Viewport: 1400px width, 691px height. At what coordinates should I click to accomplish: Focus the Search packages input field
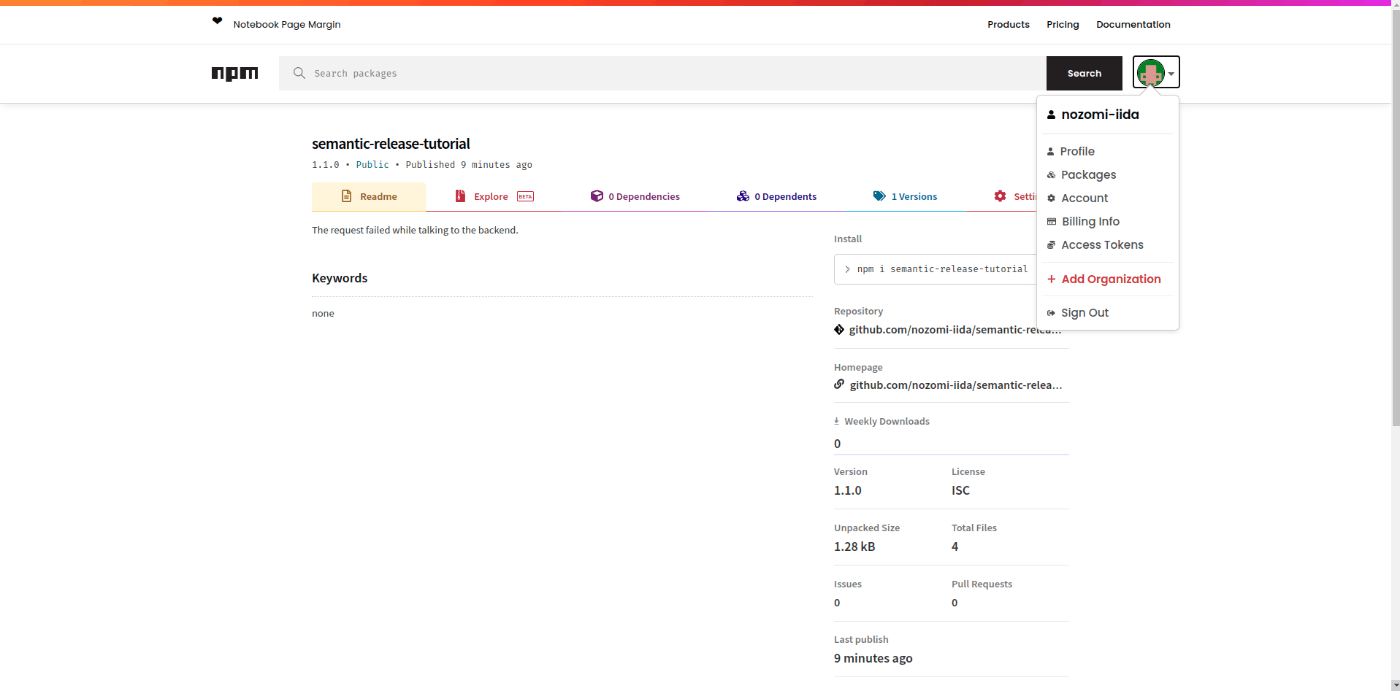(662, 73)
